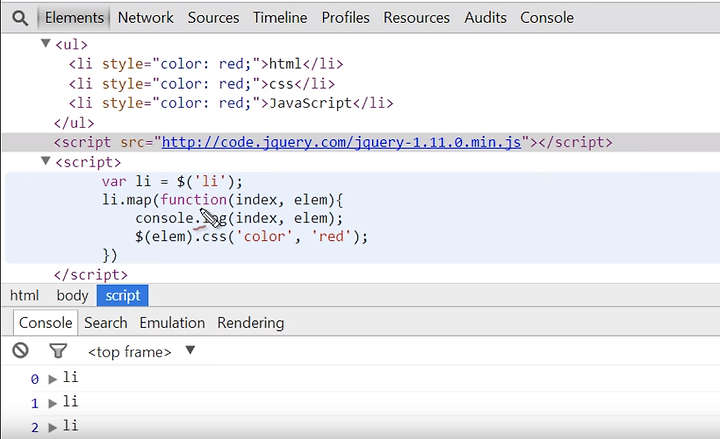Click the closing }) code line
Image resolution: width=720 pixels, height=439 pixels.
[110, 255]
